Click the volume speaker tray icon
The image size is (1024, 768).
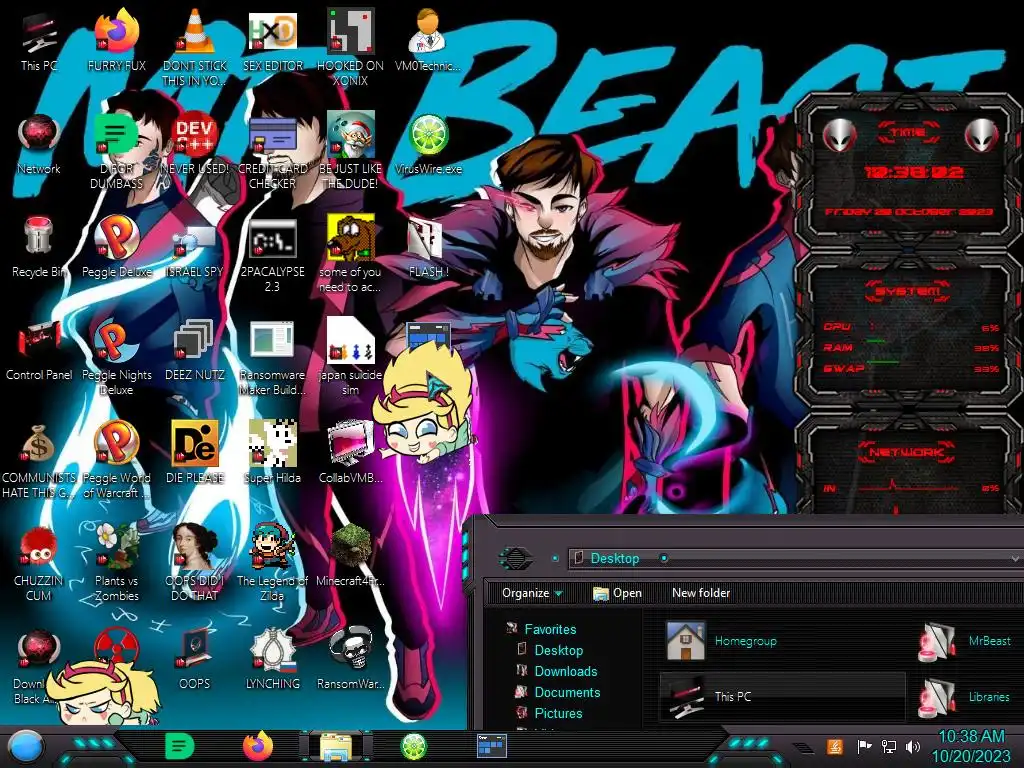click(913, 746)
